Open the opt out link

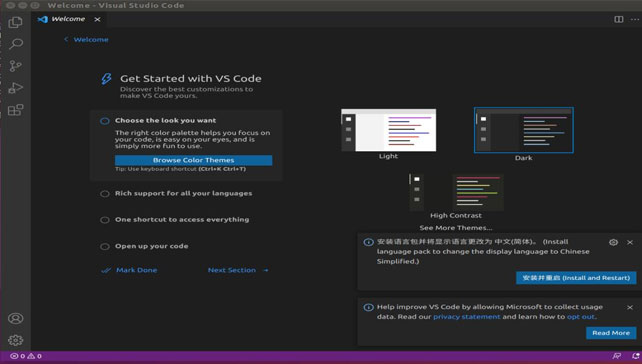(581, 317)
